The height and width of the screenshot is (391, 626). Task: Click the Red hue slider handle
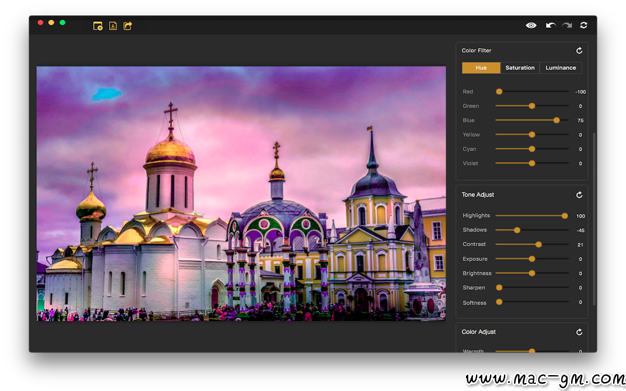[499, 91]
